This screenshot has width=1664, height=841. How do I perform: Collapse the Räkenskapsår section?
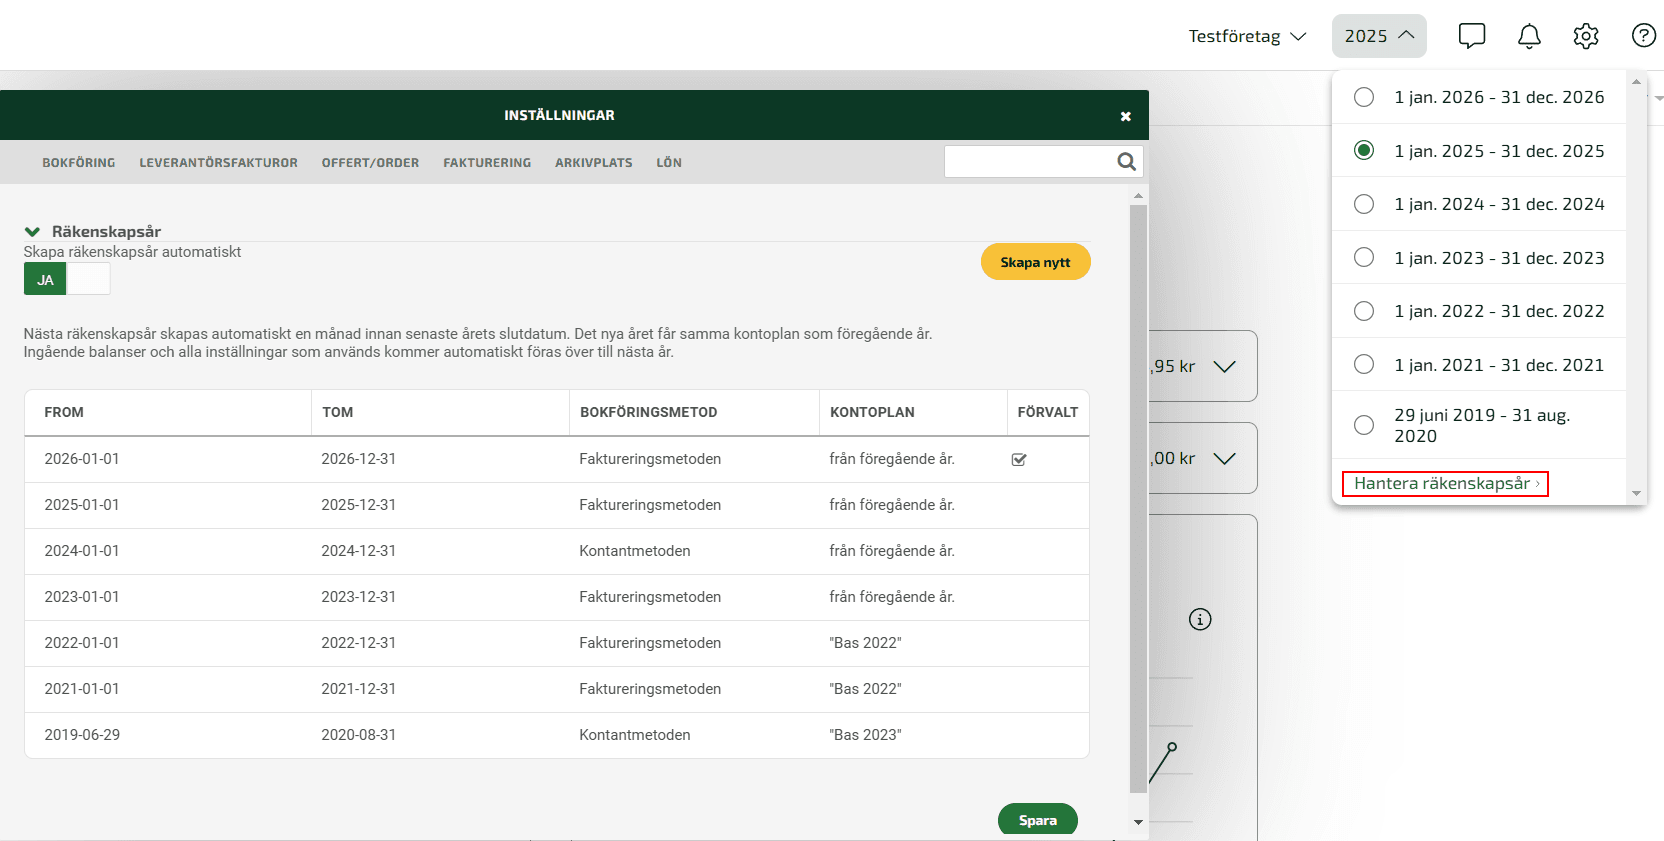click(32, 232)
